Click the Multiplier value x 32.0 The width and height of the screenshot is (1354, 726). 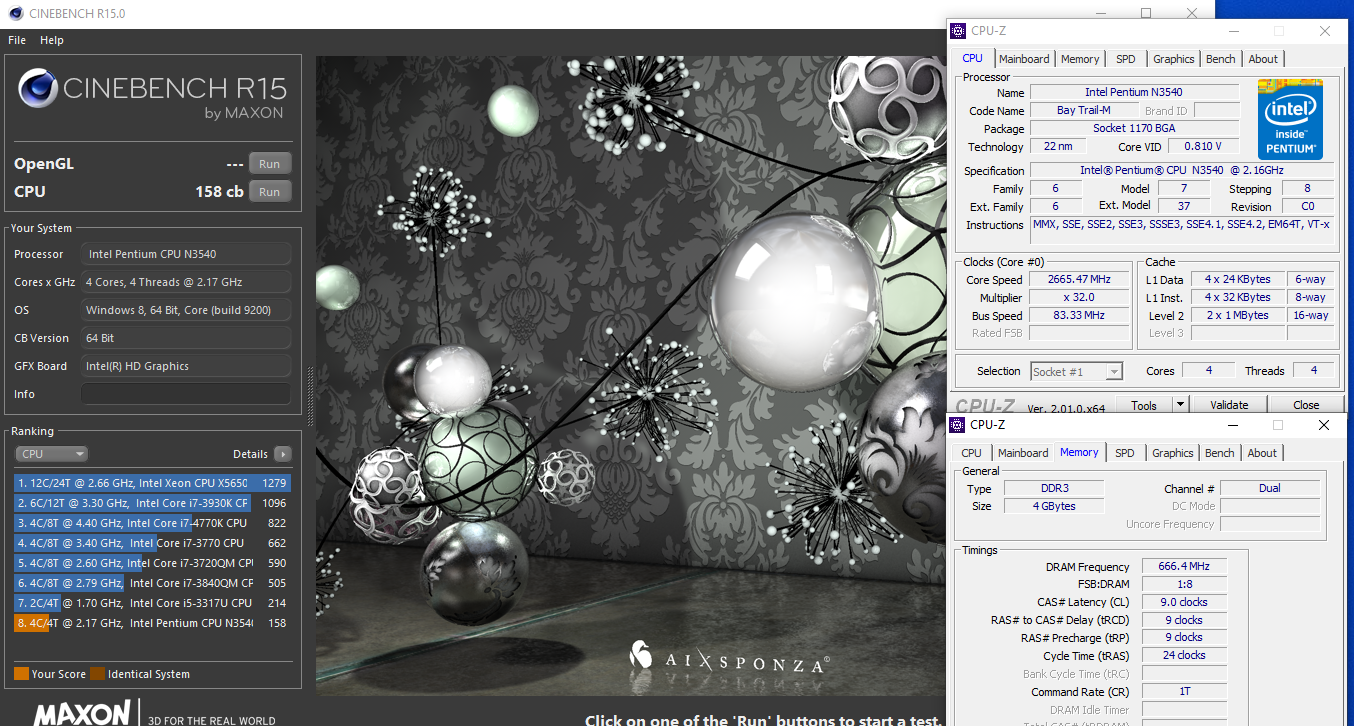click(1078, 298)
